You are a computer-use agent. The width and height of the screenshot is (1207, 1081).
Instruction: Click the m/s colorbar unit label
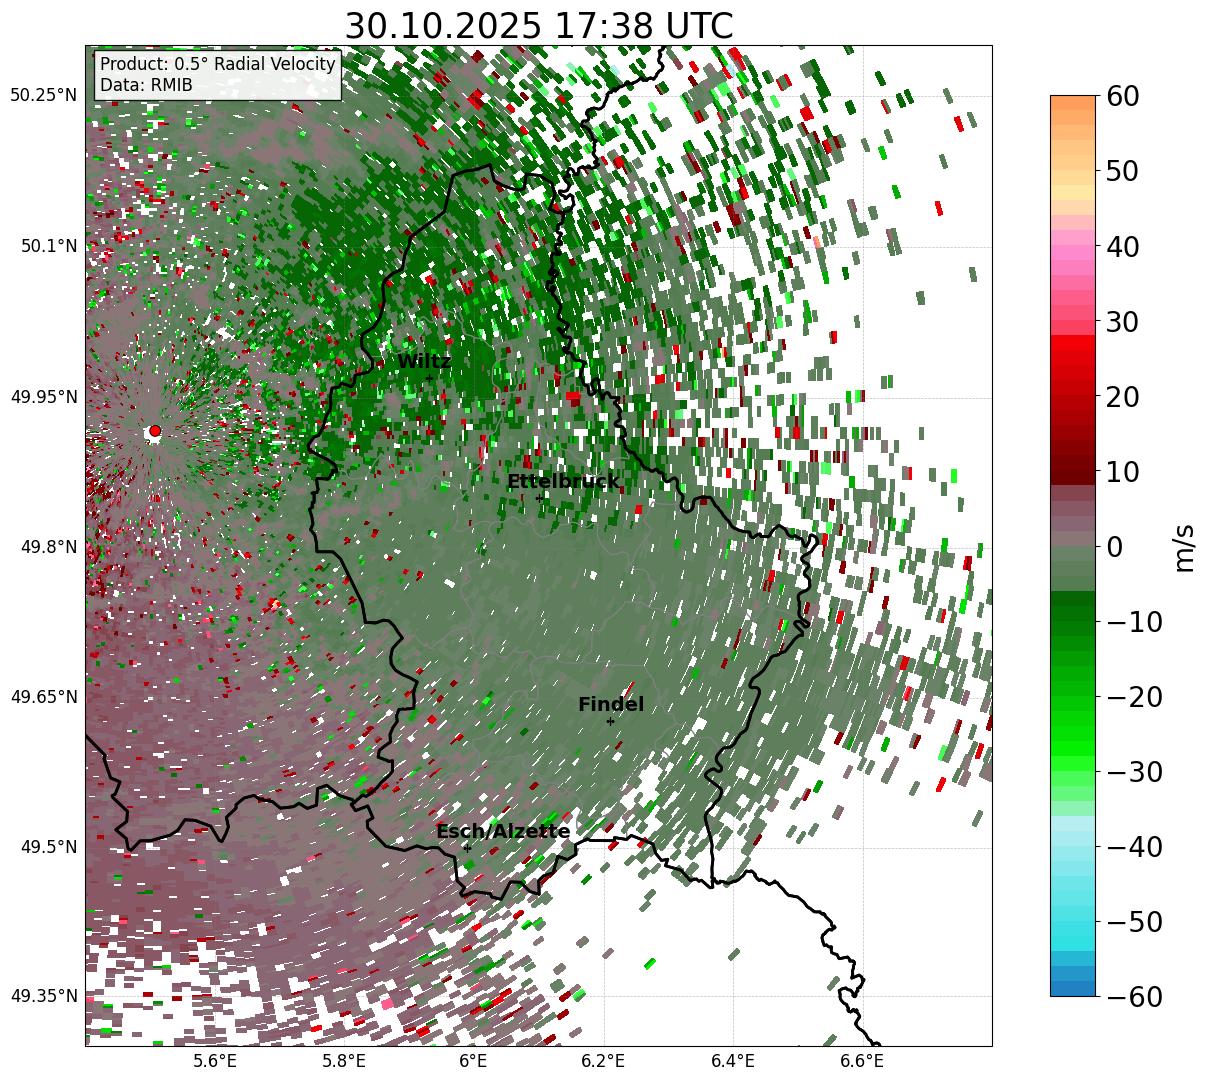[1185, 546]
